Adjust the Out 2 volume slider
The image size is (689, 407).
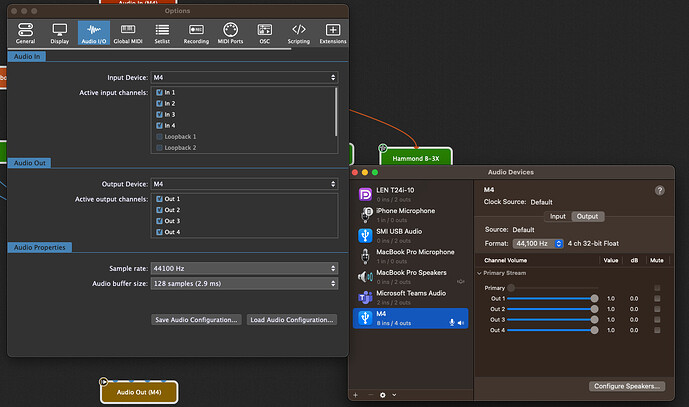point(552,309)
